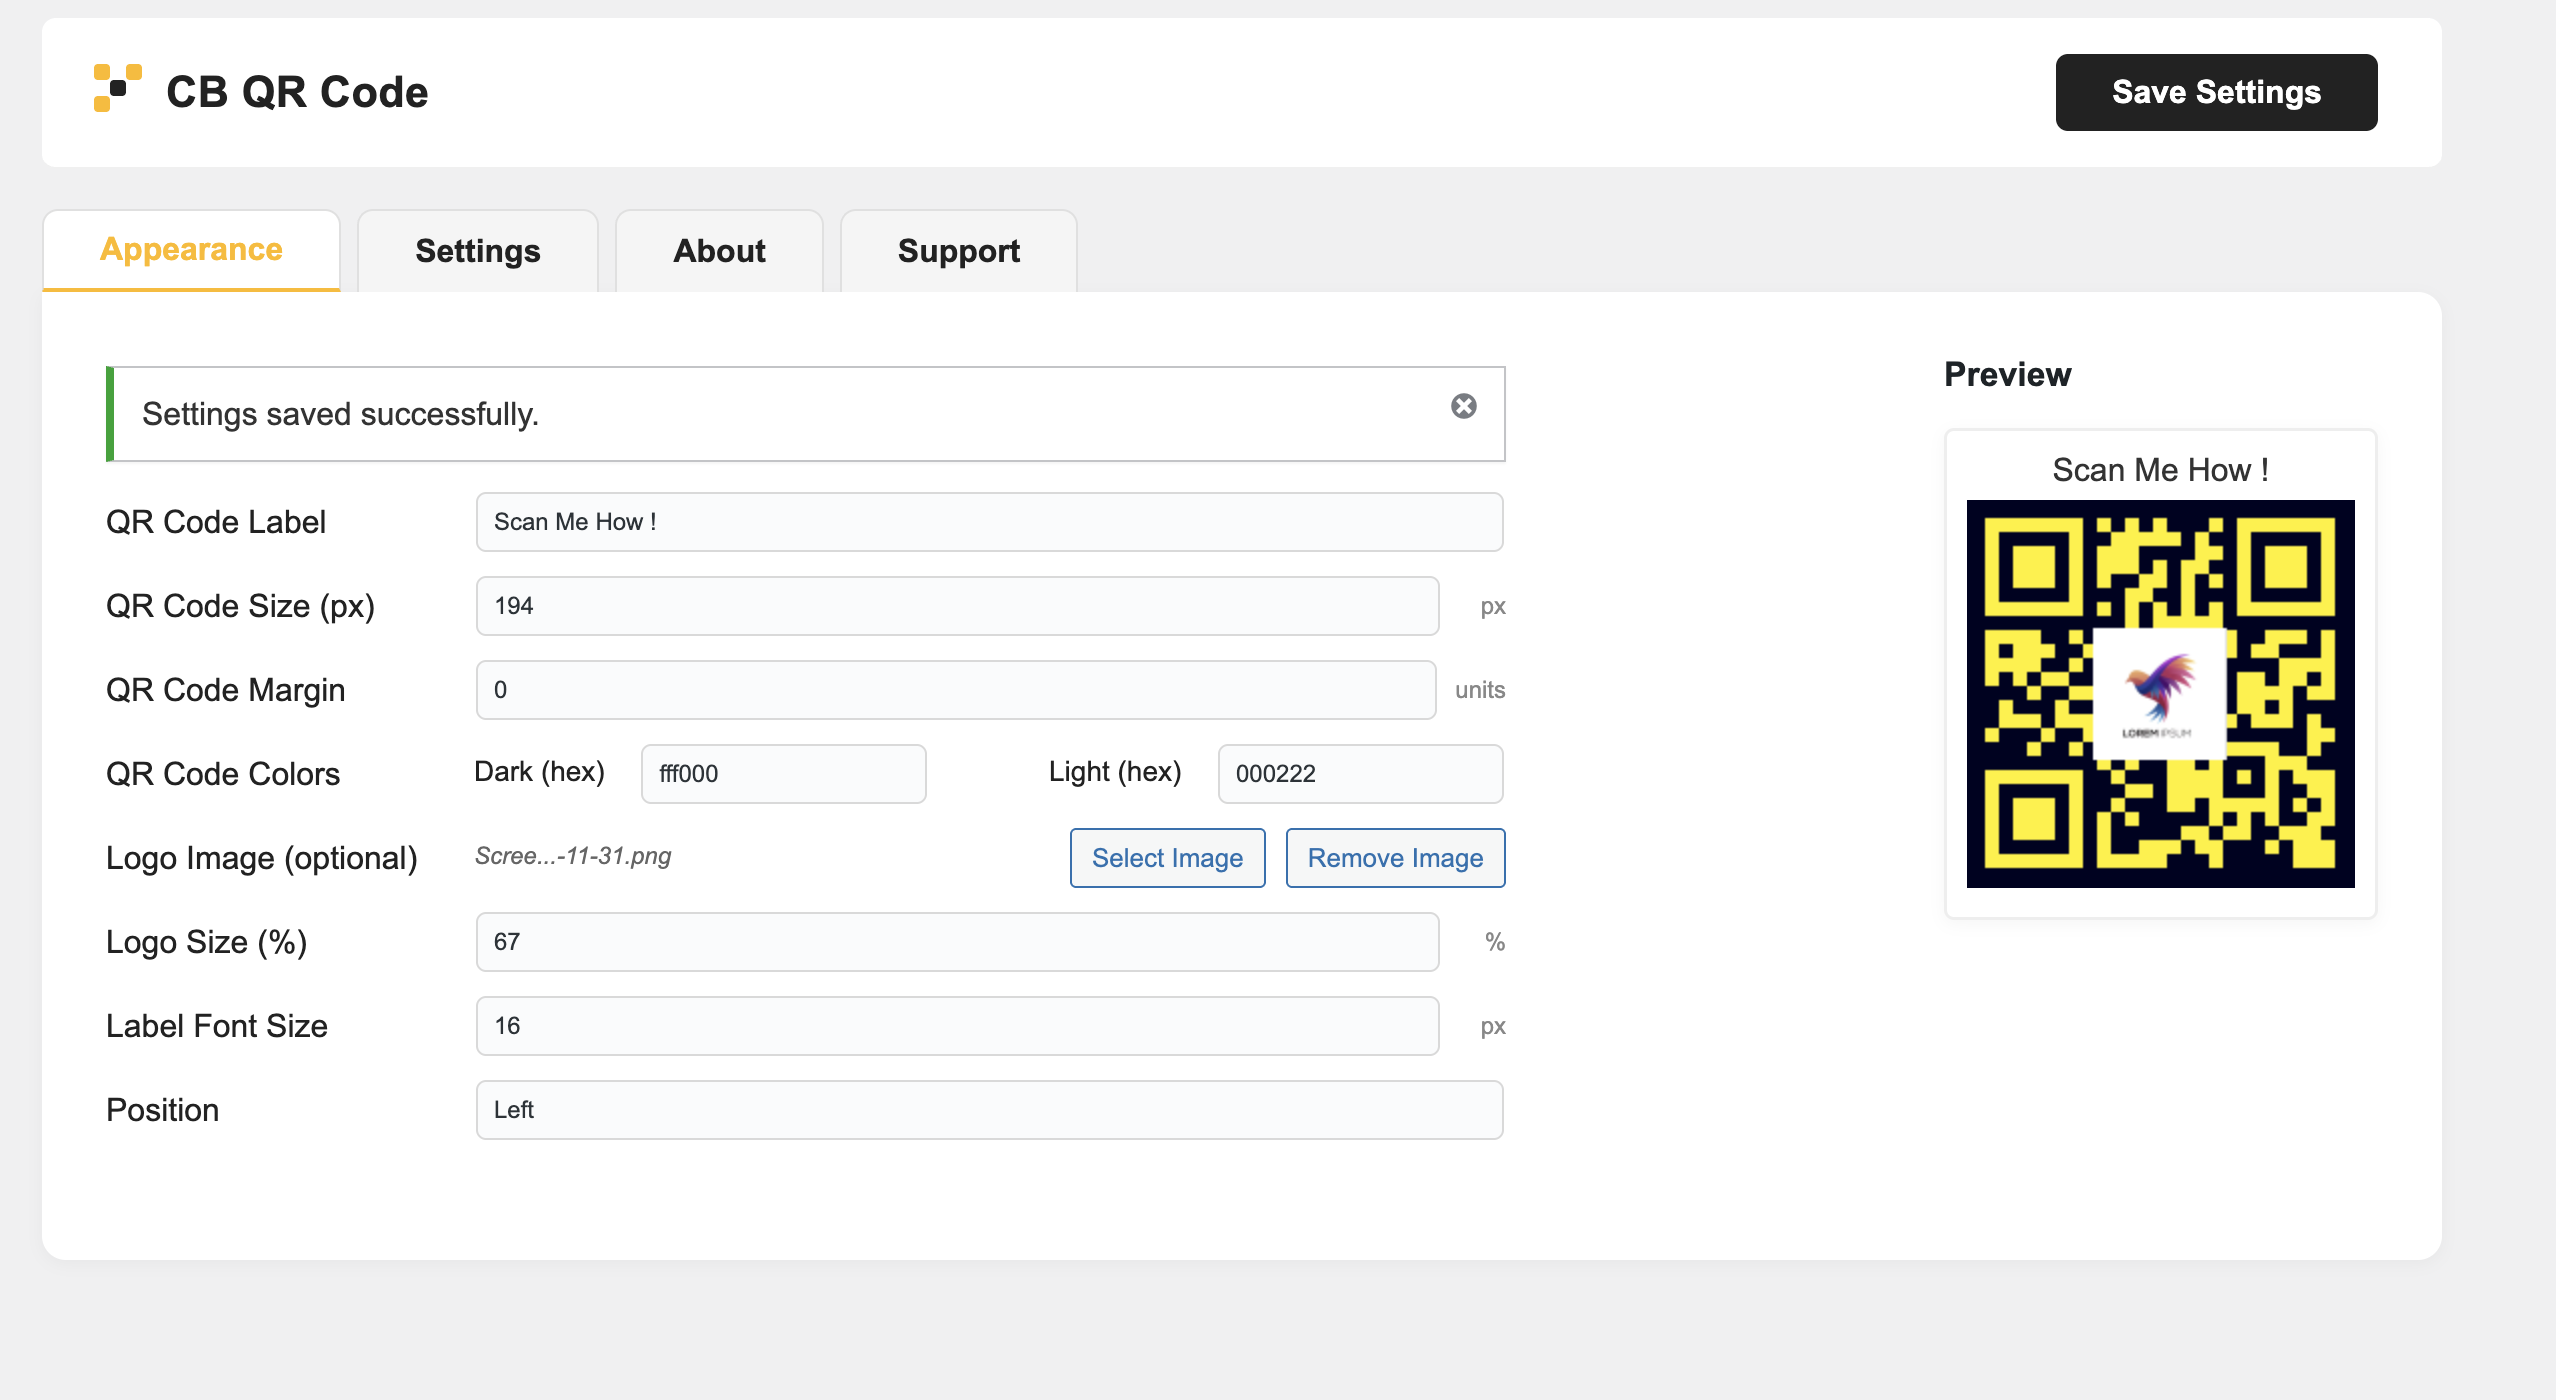Select the Appearance tab

[190, 251]
